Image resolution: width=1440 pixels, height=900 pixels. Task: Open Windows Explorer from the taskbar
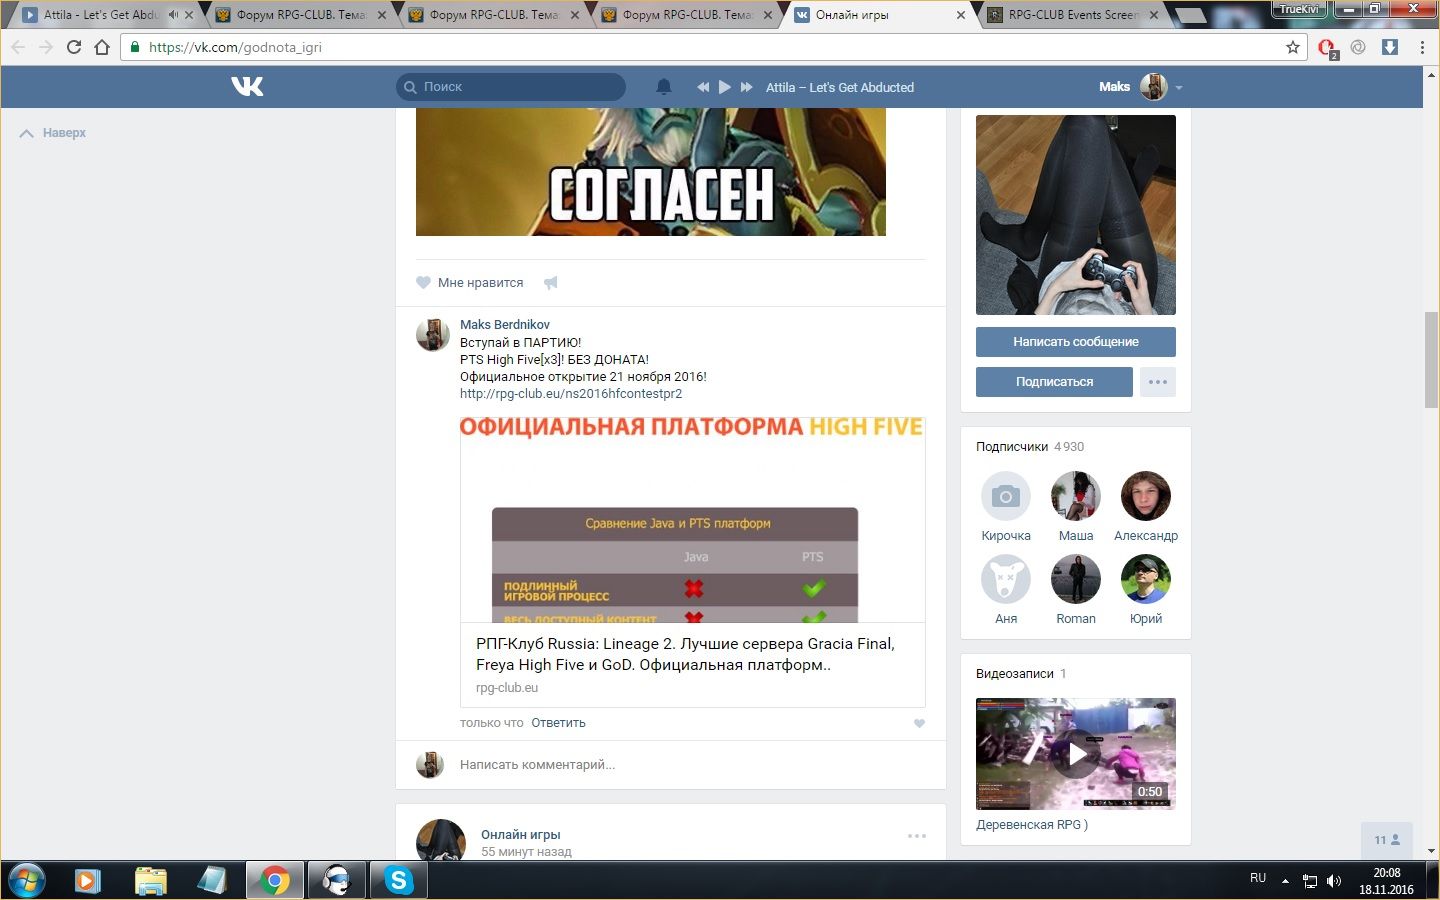point(150,881)
